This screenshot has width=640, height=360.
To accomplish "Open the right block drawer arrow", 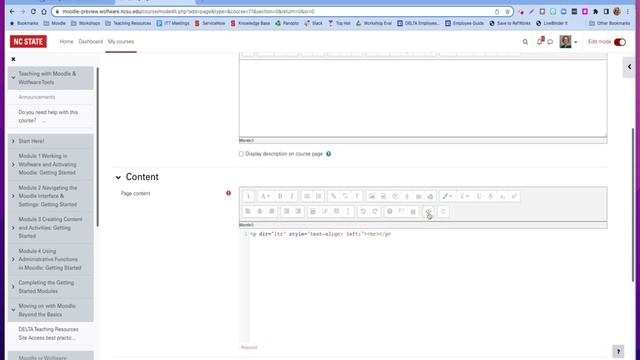I will 629,67.
